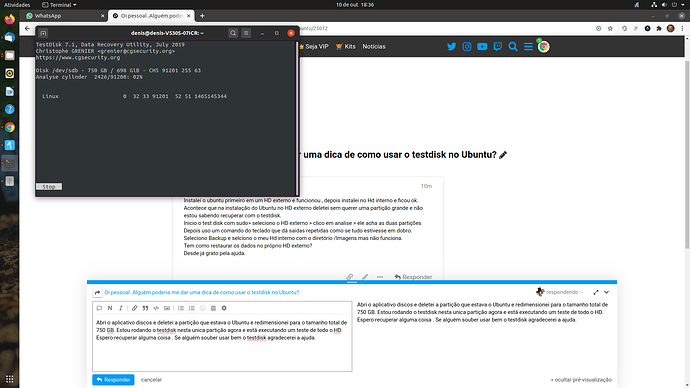
Task: Edit the post with its pencil icon
Action: tap(365, 277)
